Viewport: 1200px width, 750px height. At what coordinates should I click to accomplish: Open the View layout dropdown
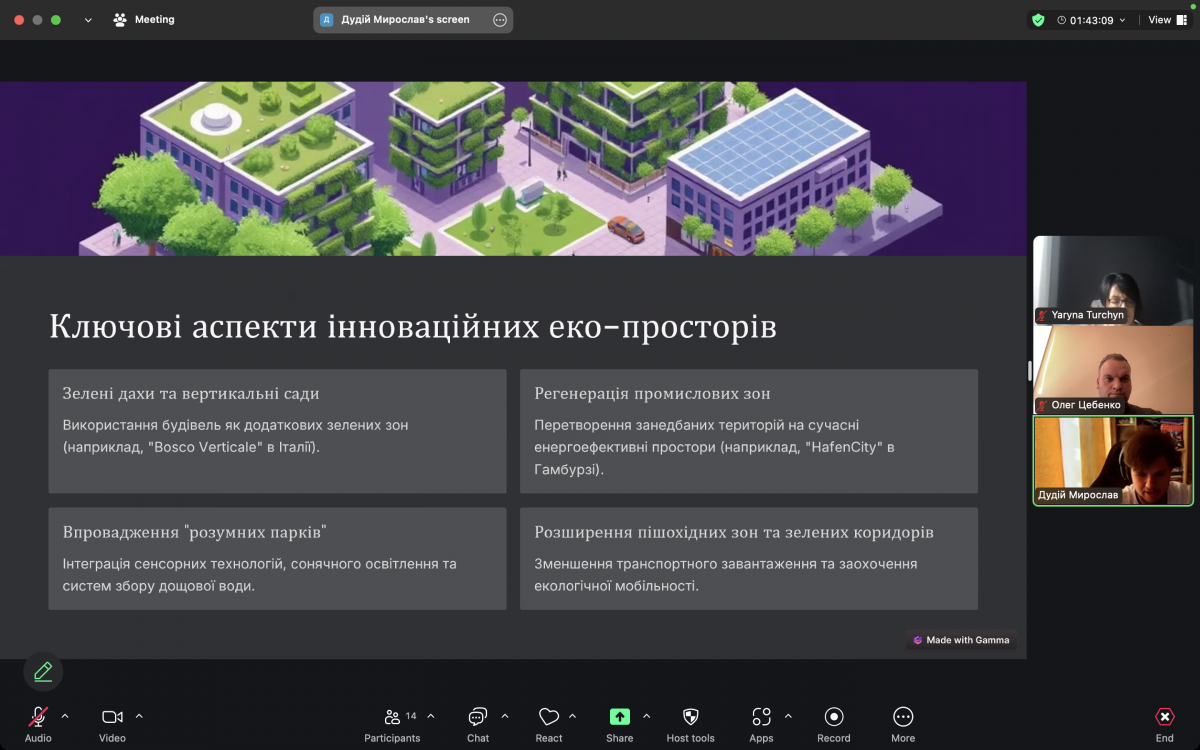point(1164,19)
